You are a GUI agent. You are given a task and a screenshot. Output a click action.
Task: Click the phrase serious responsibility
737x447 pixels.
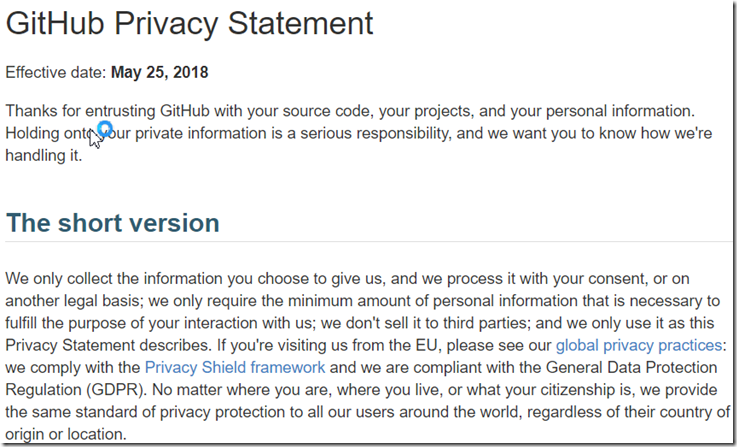[x=375, y=133]
